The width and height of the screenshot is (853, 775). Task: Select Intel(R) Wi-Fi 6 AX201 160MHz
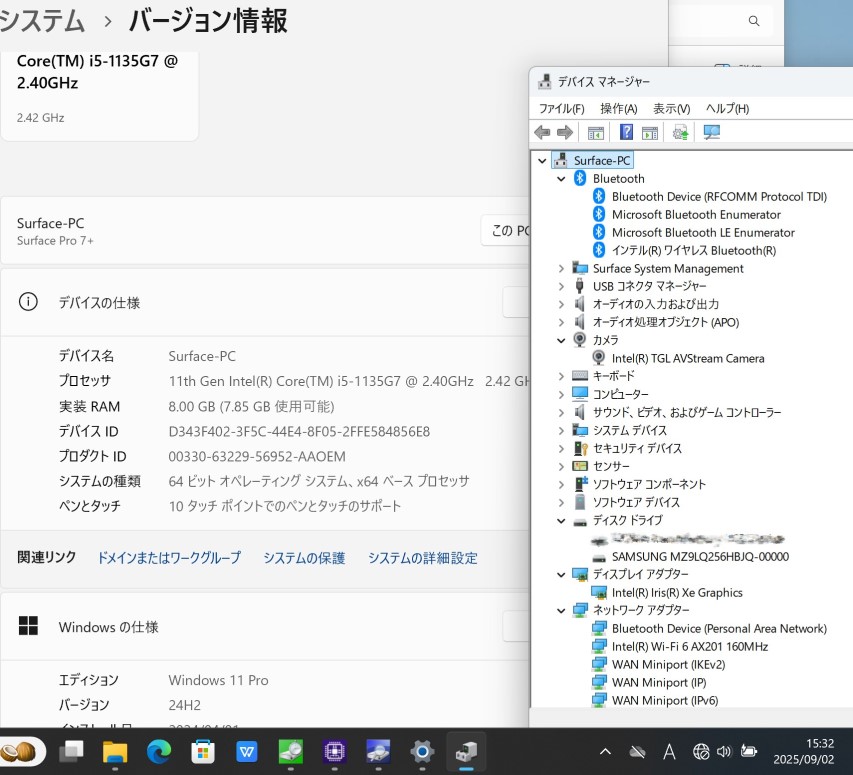point(690,646)
